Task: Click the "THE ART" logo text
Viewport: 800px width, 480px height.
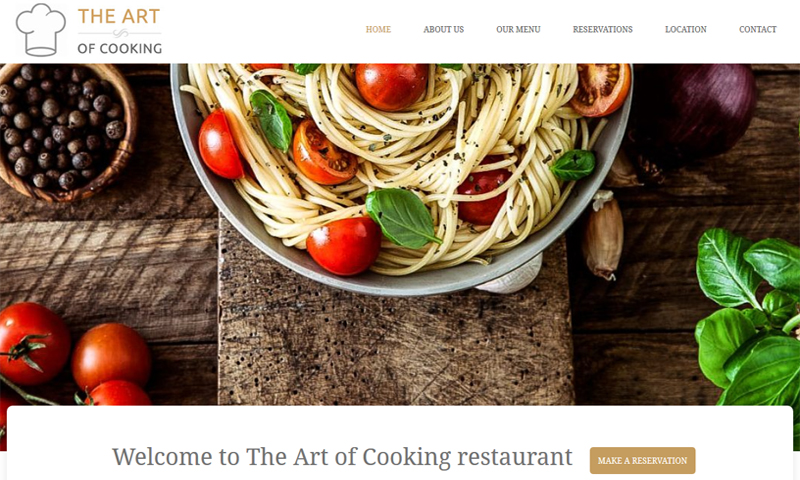Action: pos(119,16)
